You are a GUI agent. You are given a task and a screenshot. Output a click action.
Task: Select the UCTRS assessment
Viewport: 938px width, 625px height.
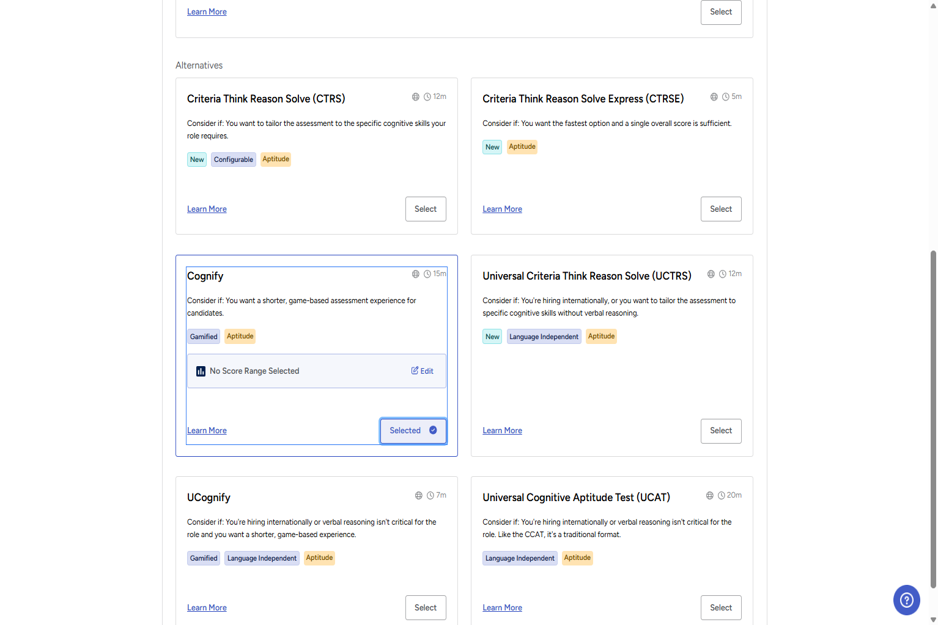tap(721, 431)
